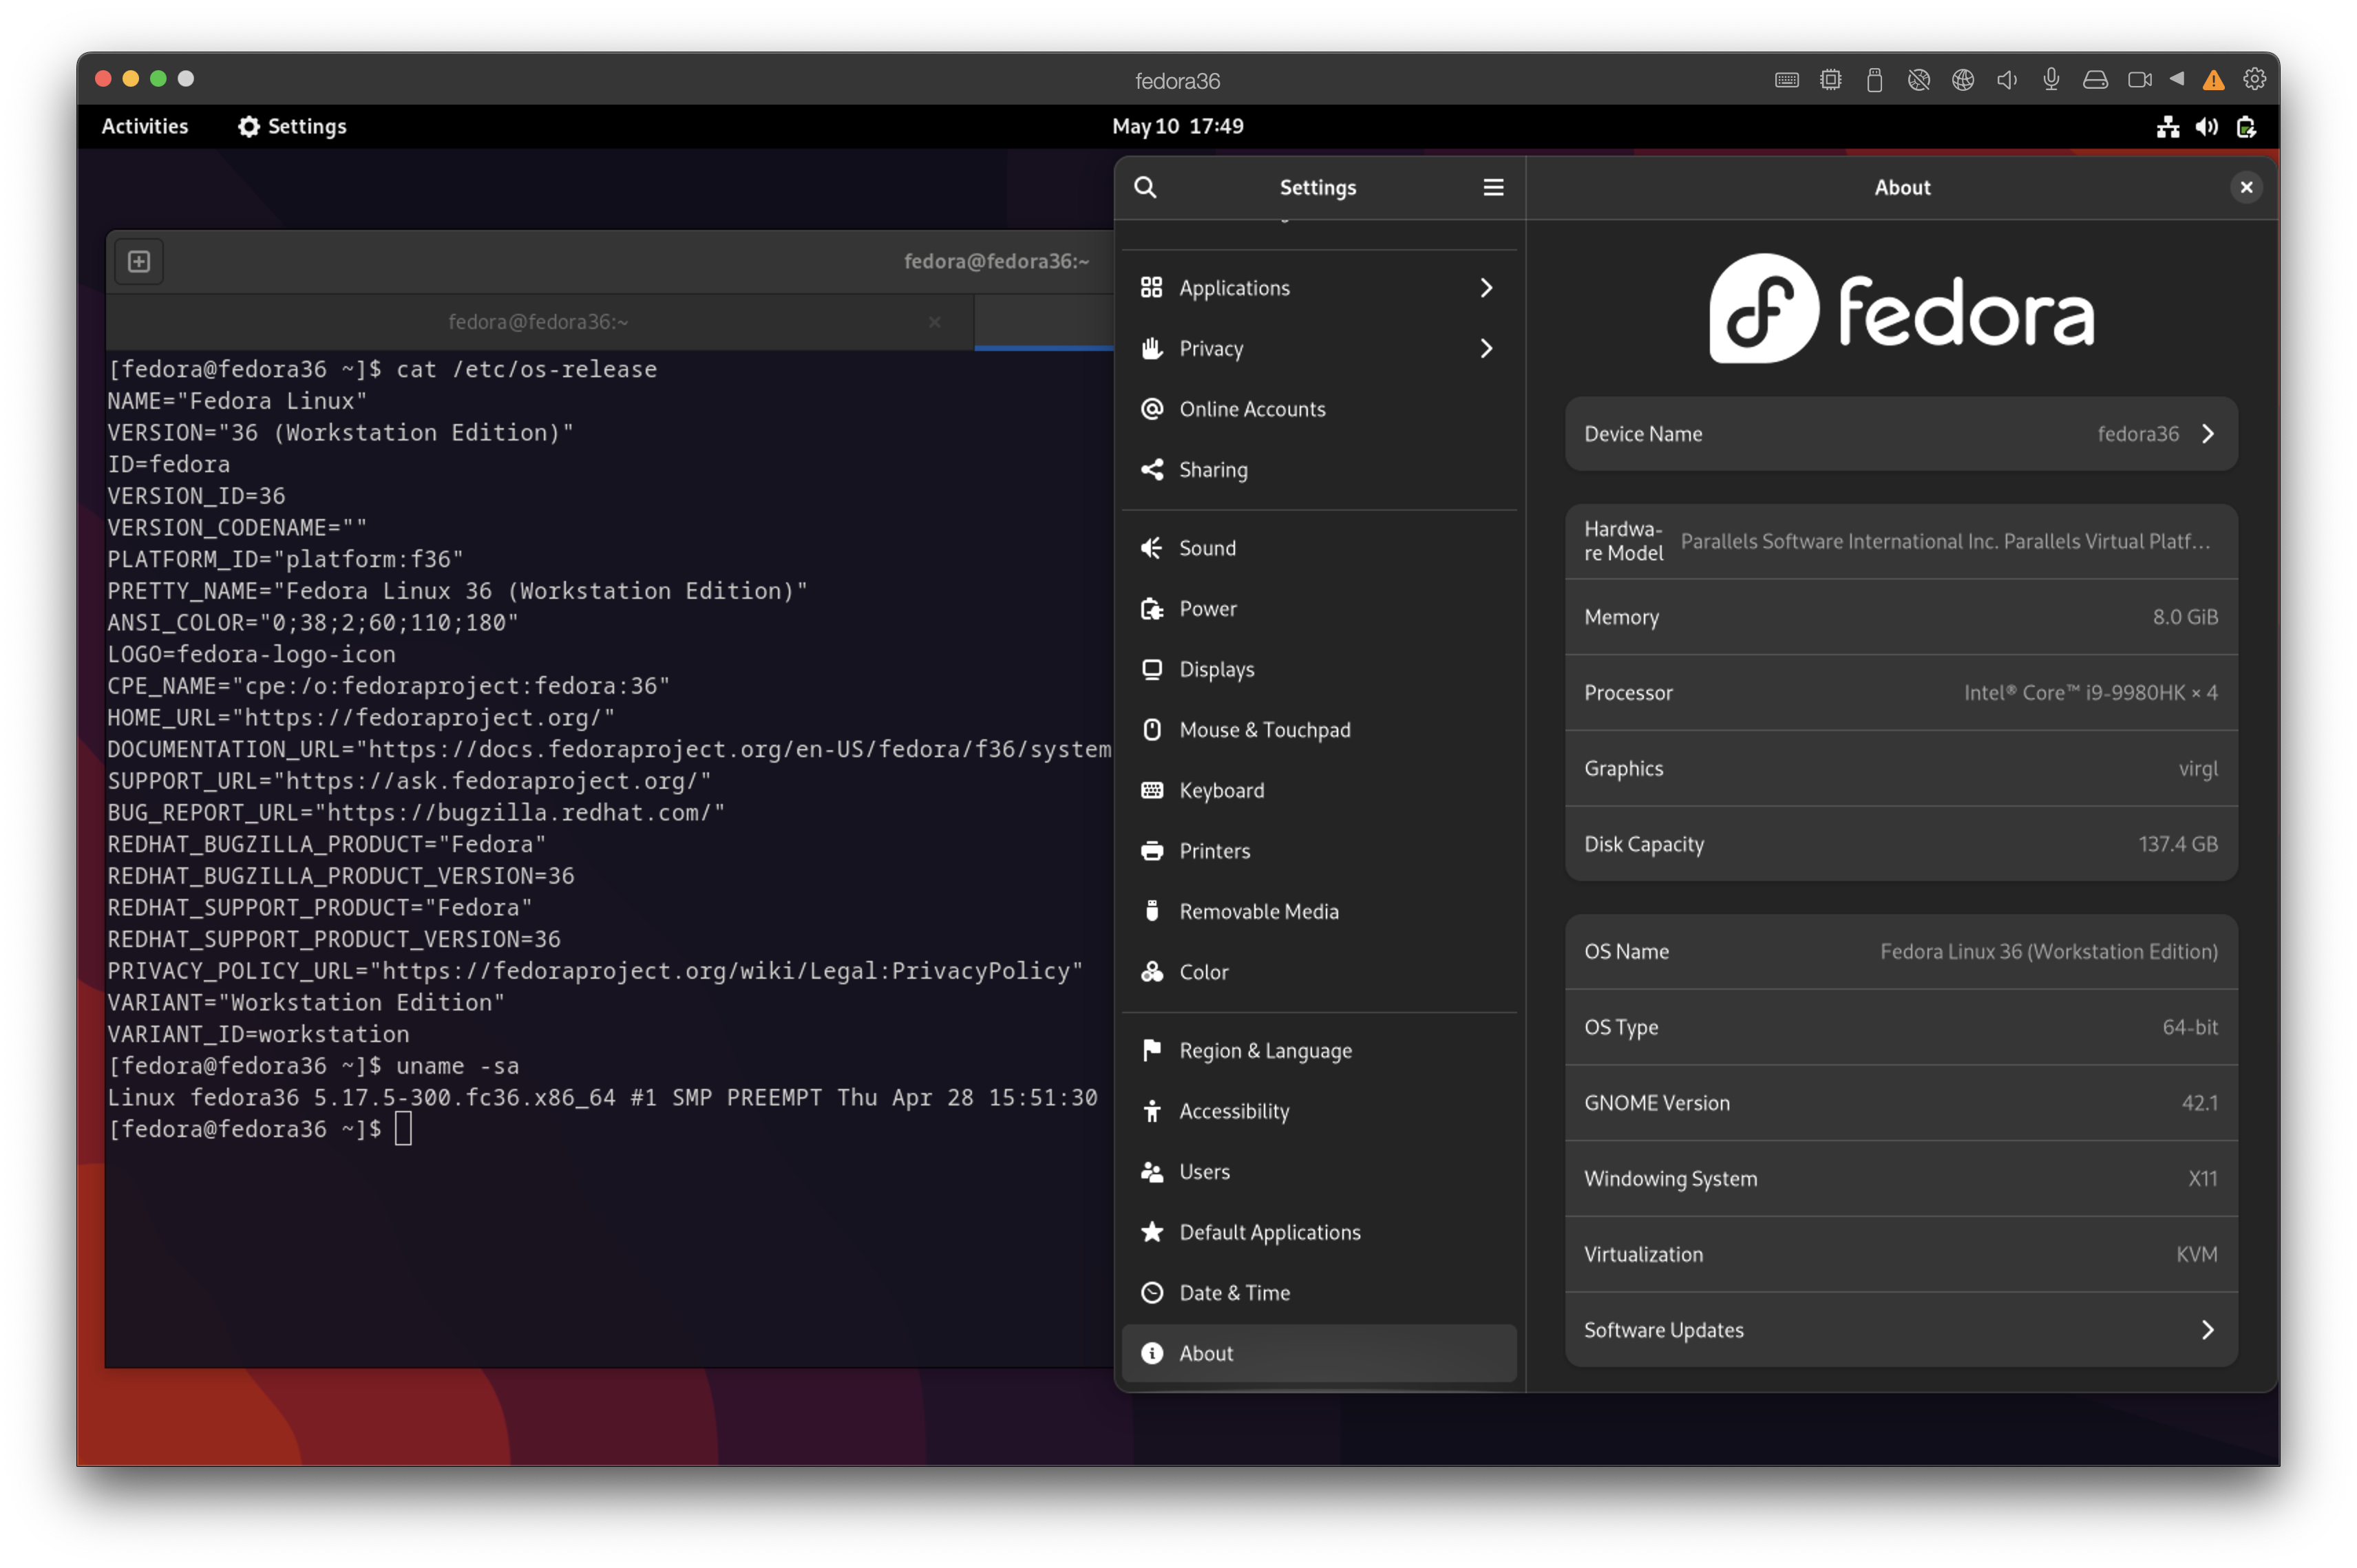Open Default Applications settings
2357x1568 pixels.
[x=1318, y=1232]
